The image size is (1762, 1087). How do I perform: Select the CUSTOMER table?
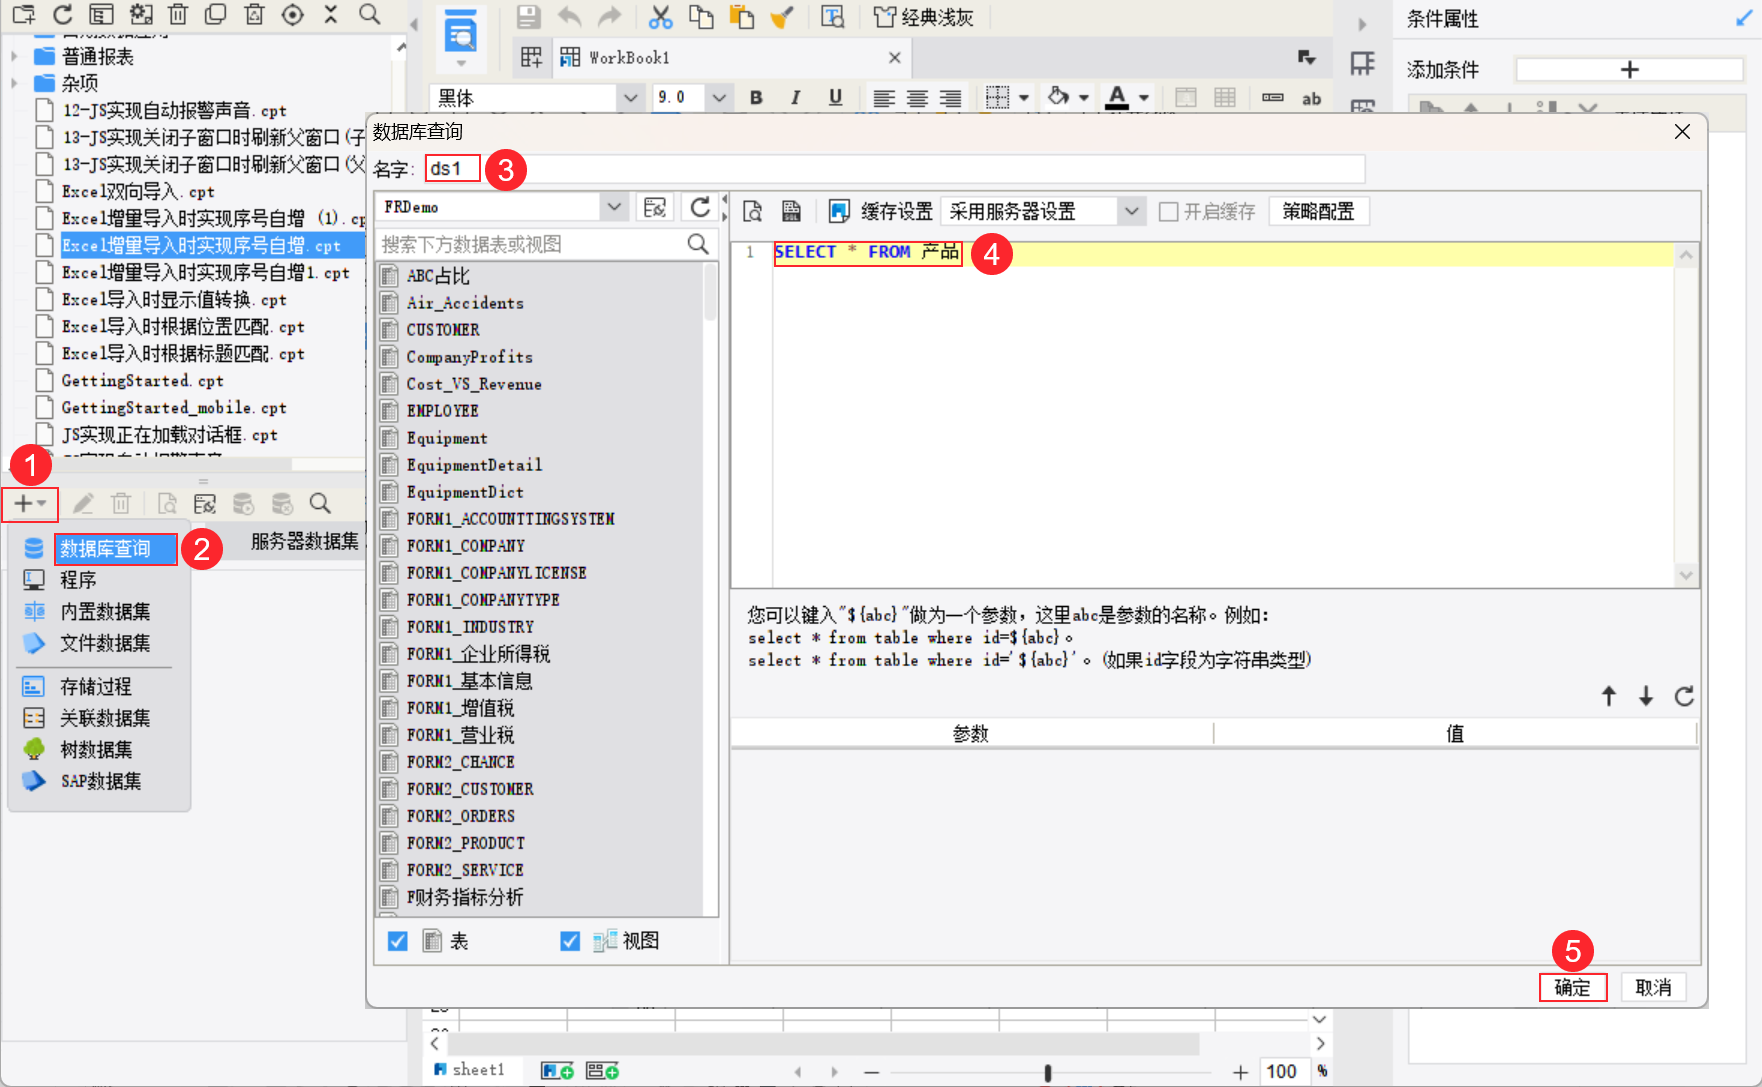coord(443,330)
